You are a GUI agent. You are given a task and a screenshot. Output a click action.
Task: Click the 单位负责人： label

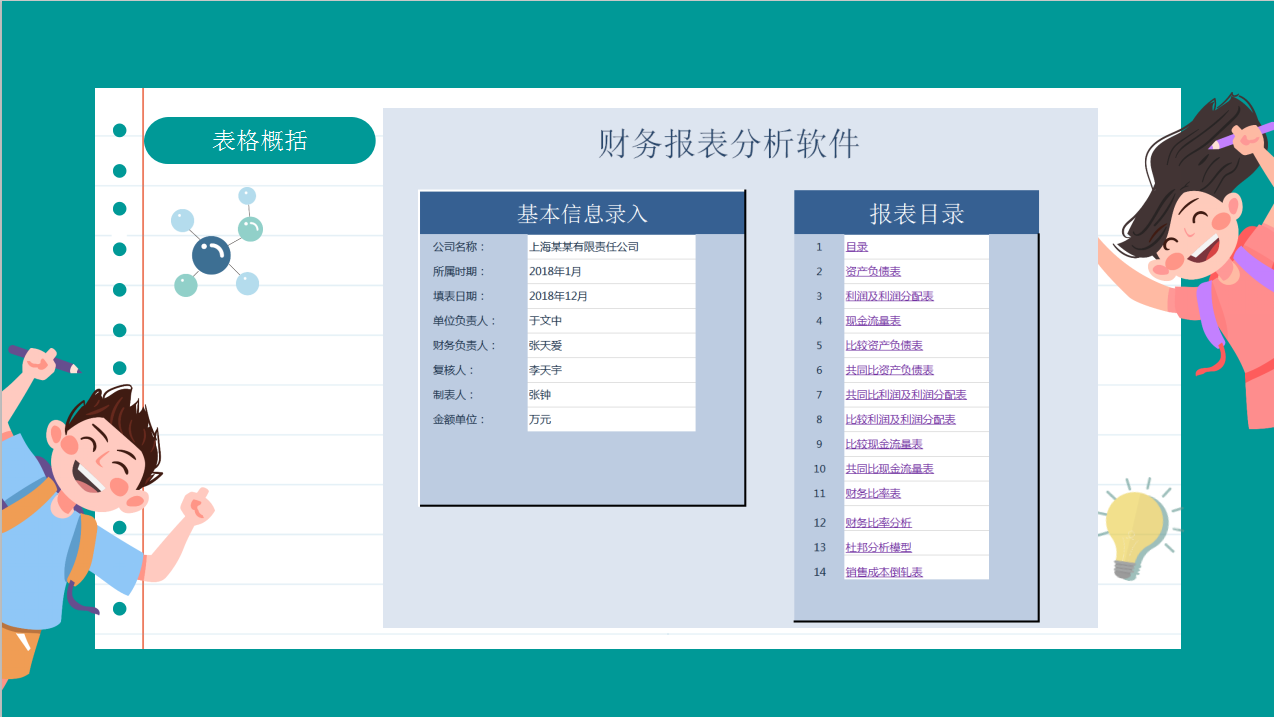click(464, 321)
